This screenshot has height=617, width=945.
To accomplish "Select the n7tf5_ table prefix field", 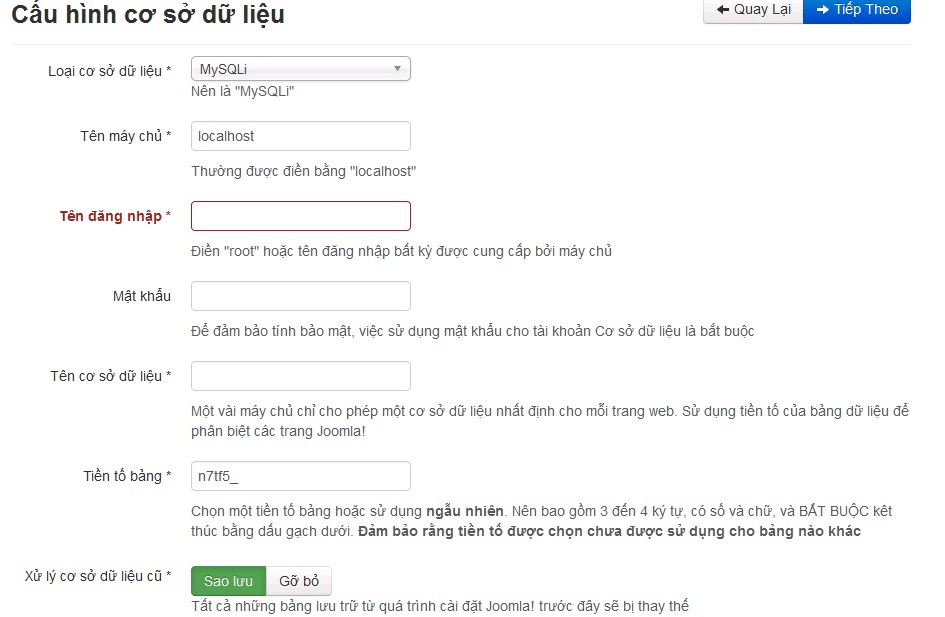I will [x=300, y=475].
